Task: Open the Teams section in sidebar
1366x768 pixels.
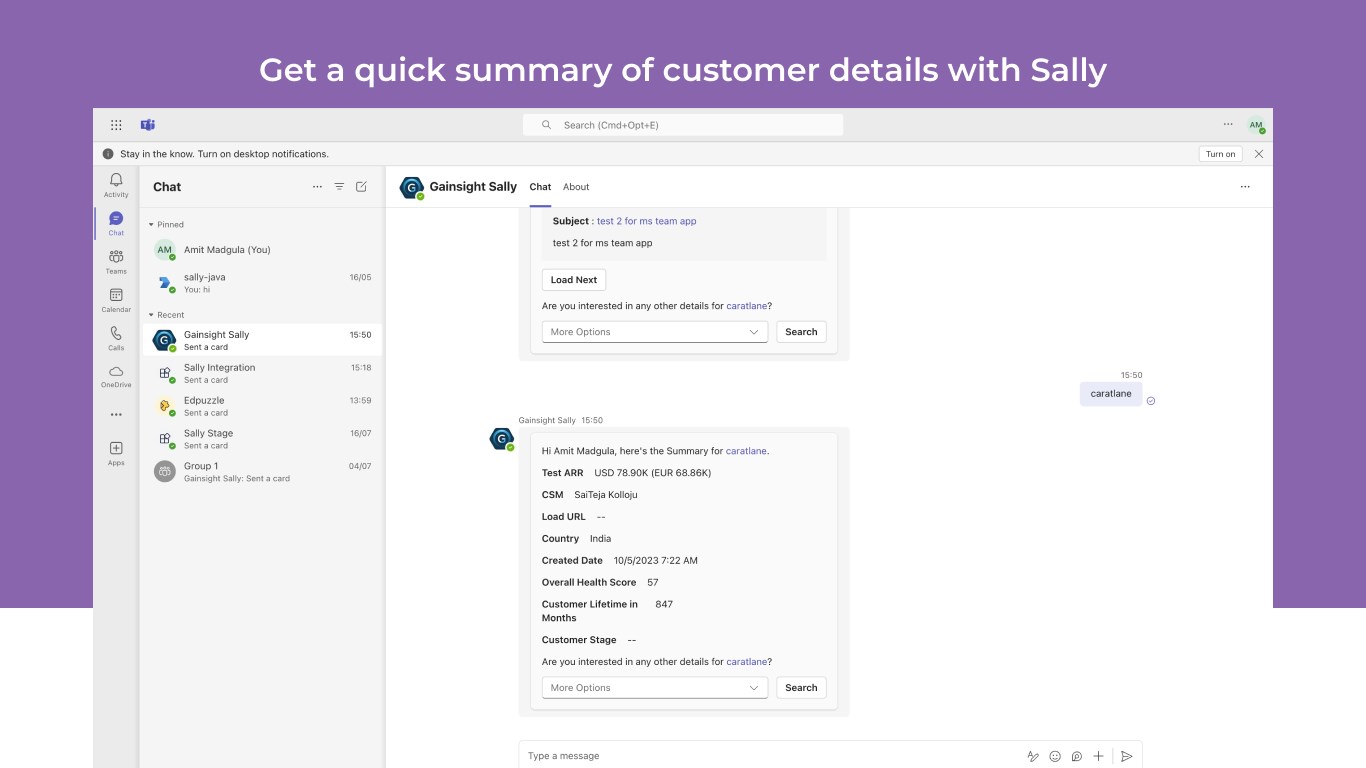Action: (116, 261)
